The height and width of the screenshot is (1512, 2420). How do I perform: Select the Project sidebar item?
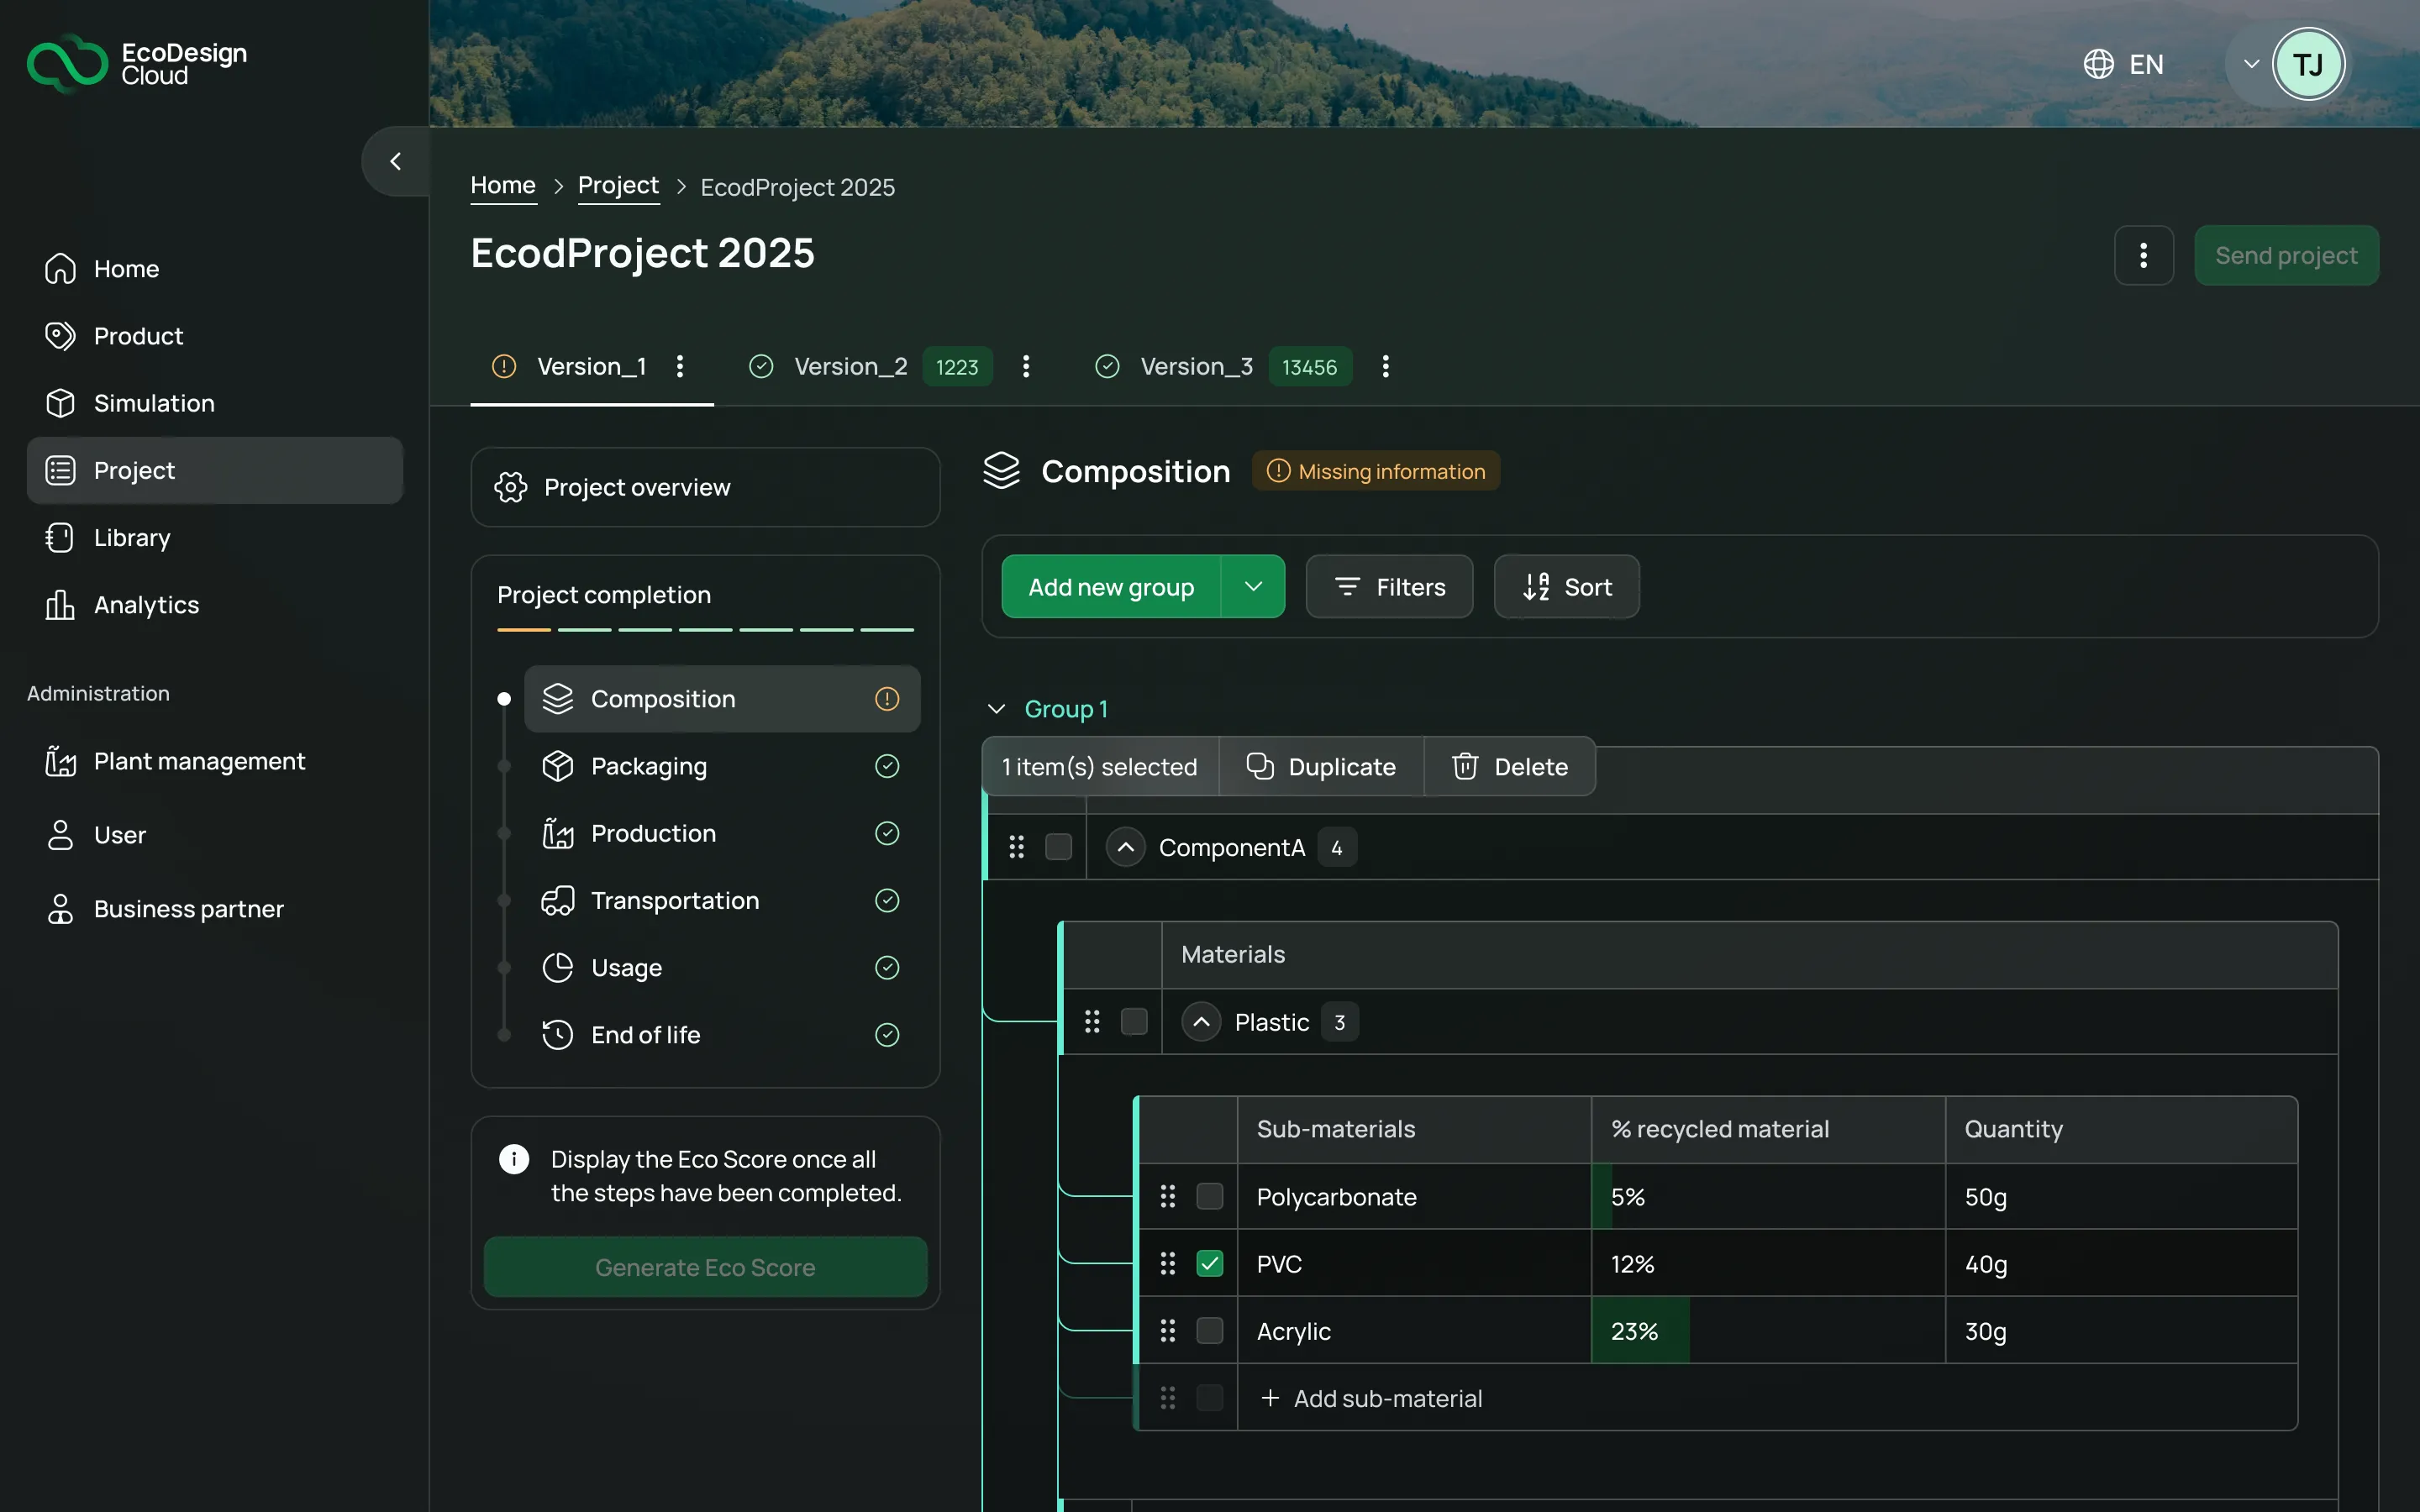[x=215, y=470]
